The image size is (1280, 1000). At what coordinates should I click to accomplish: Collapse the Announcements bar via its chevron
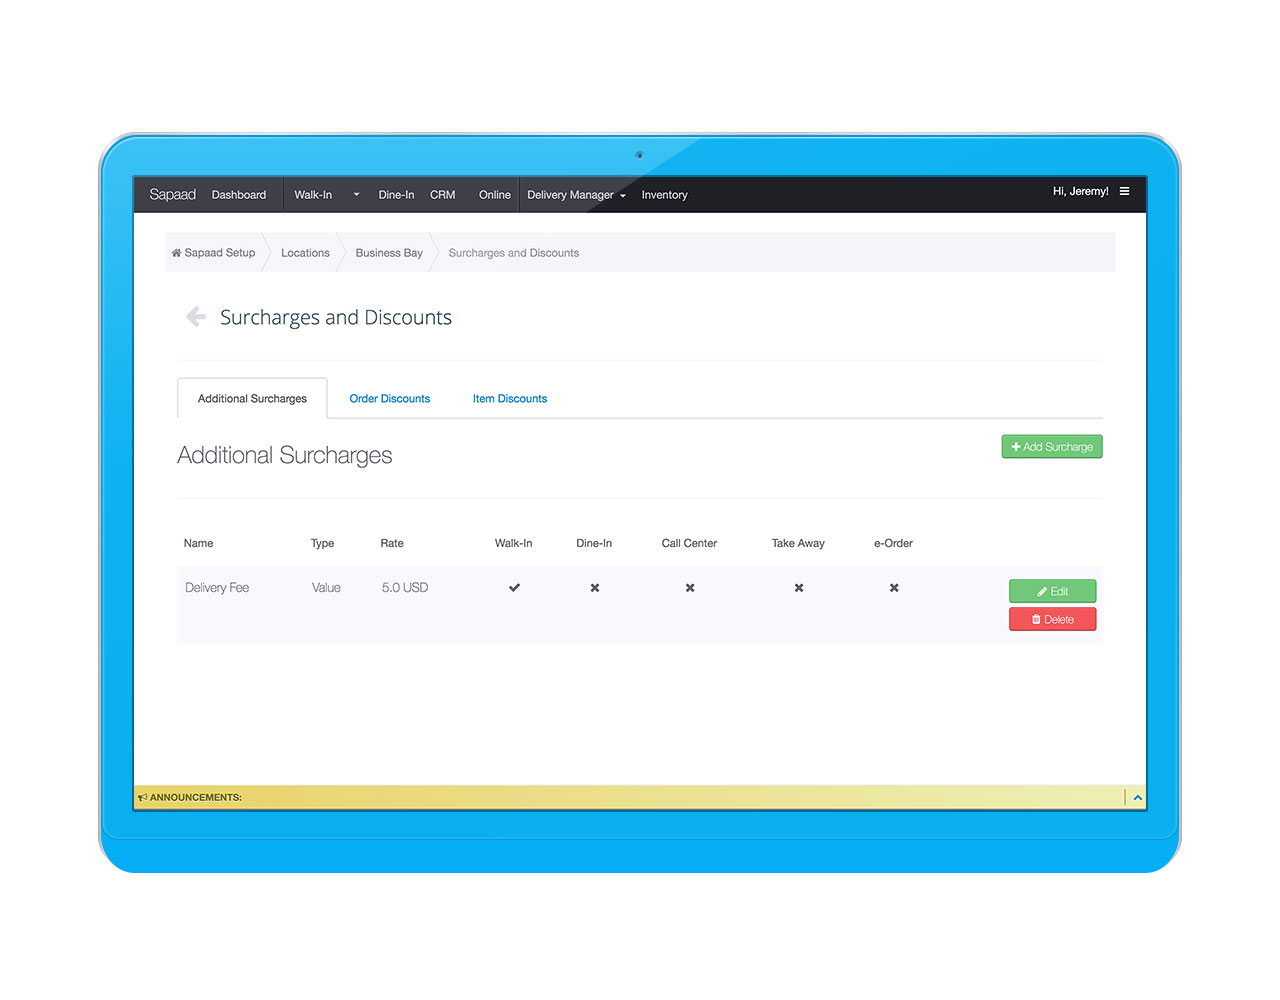pos(1137,797)
